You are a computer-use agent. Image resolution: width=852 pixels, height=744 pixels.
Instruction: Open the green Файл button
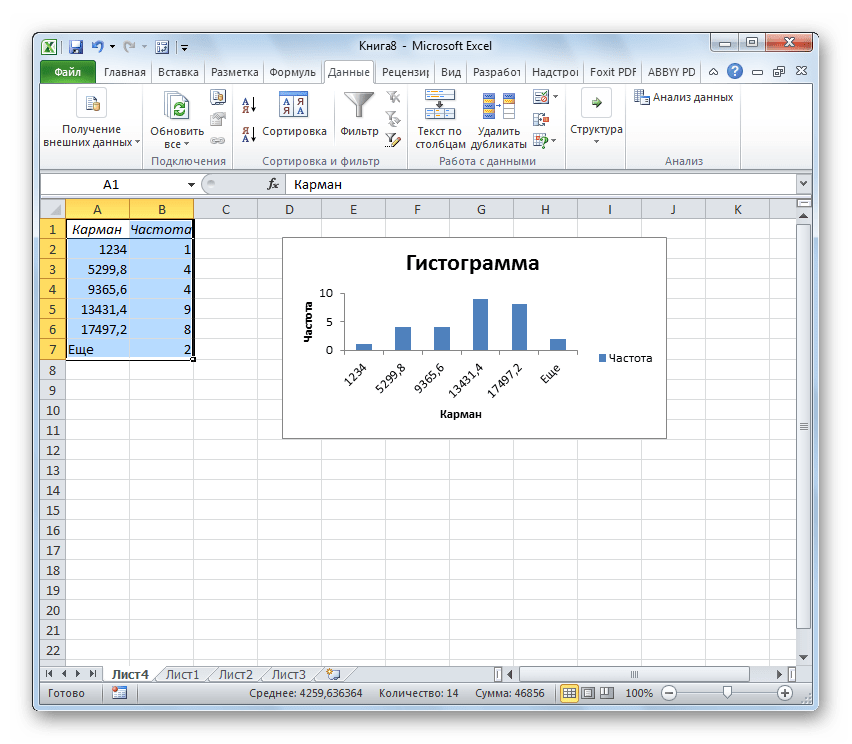pos(67,72)
